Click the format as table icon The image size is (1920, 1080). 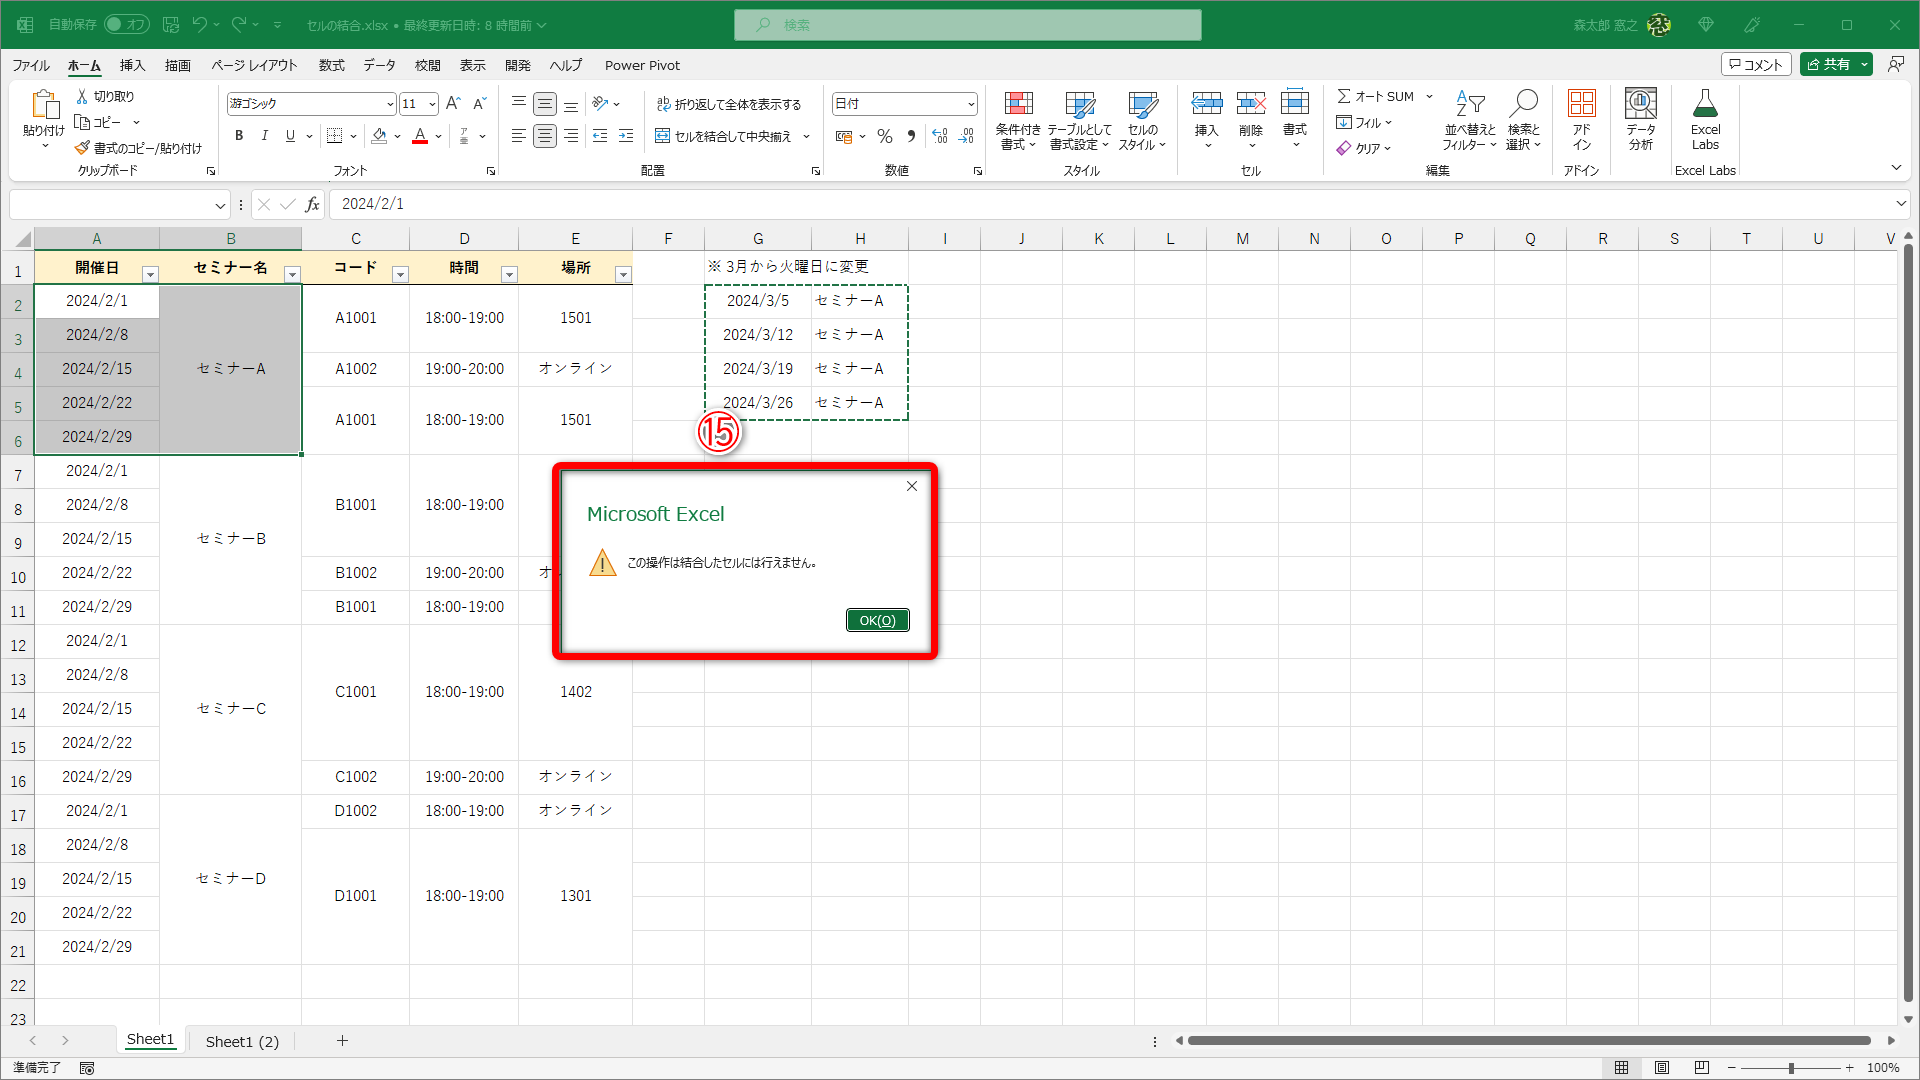tap(1080, 104)
